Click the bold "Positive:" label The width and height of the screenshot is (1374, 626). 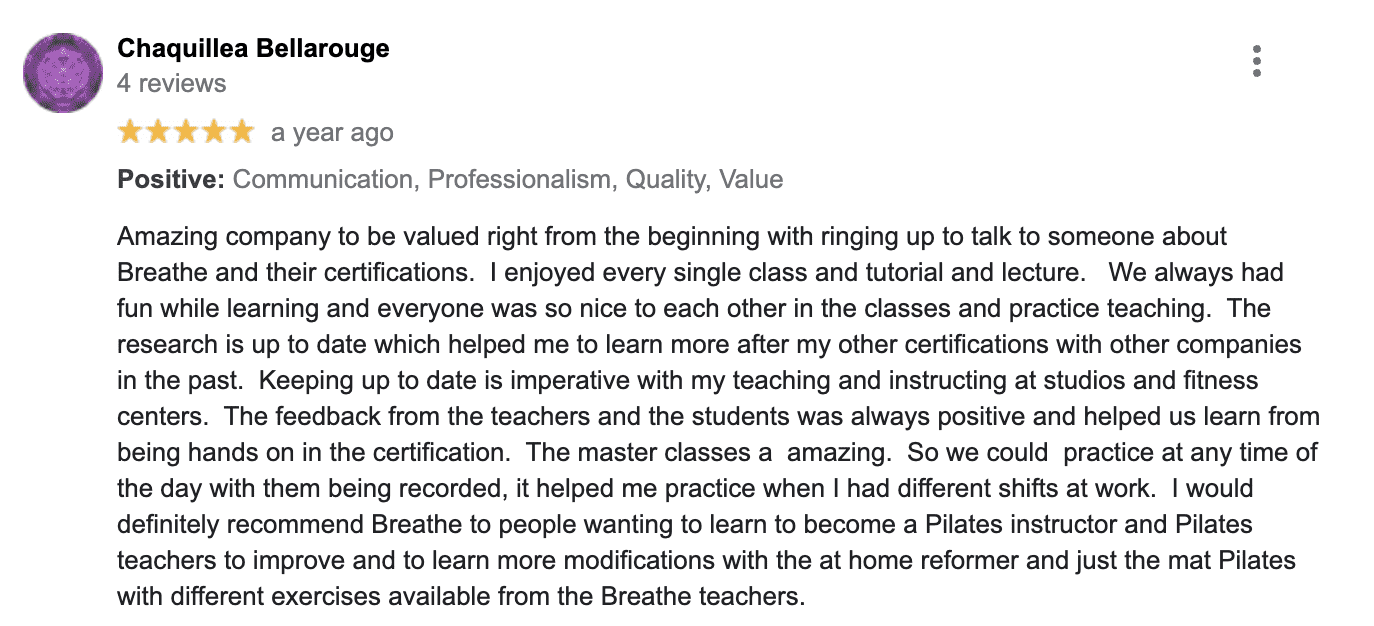coord(171,180)
